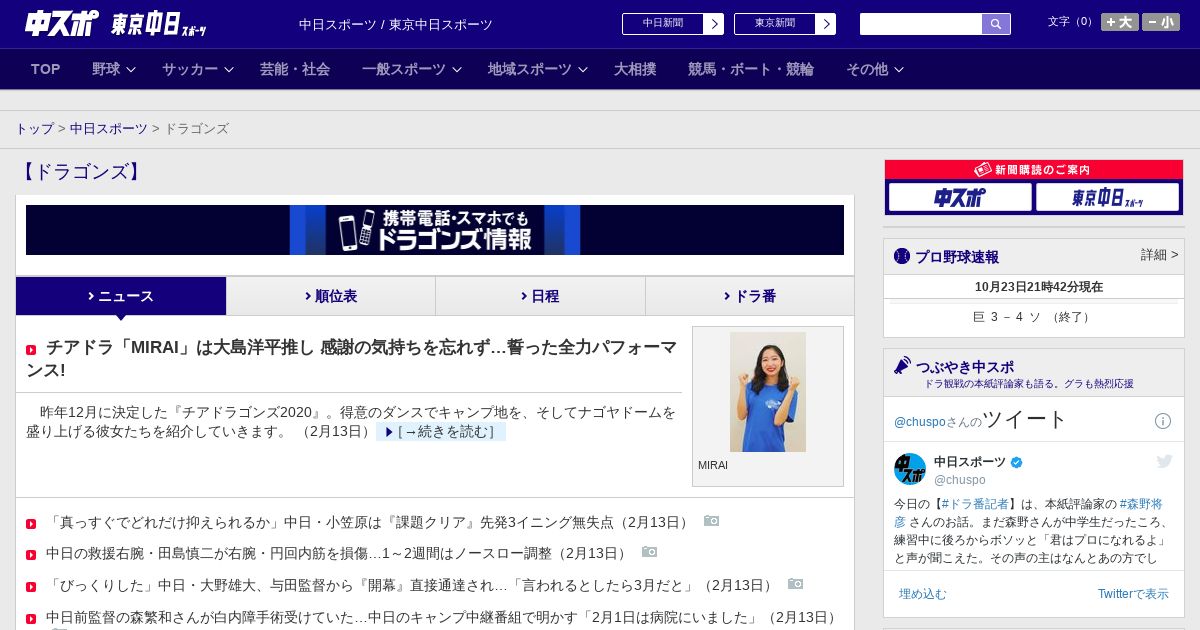
Task: Open プロ野球速報 details link
Action: point(1160,255)
